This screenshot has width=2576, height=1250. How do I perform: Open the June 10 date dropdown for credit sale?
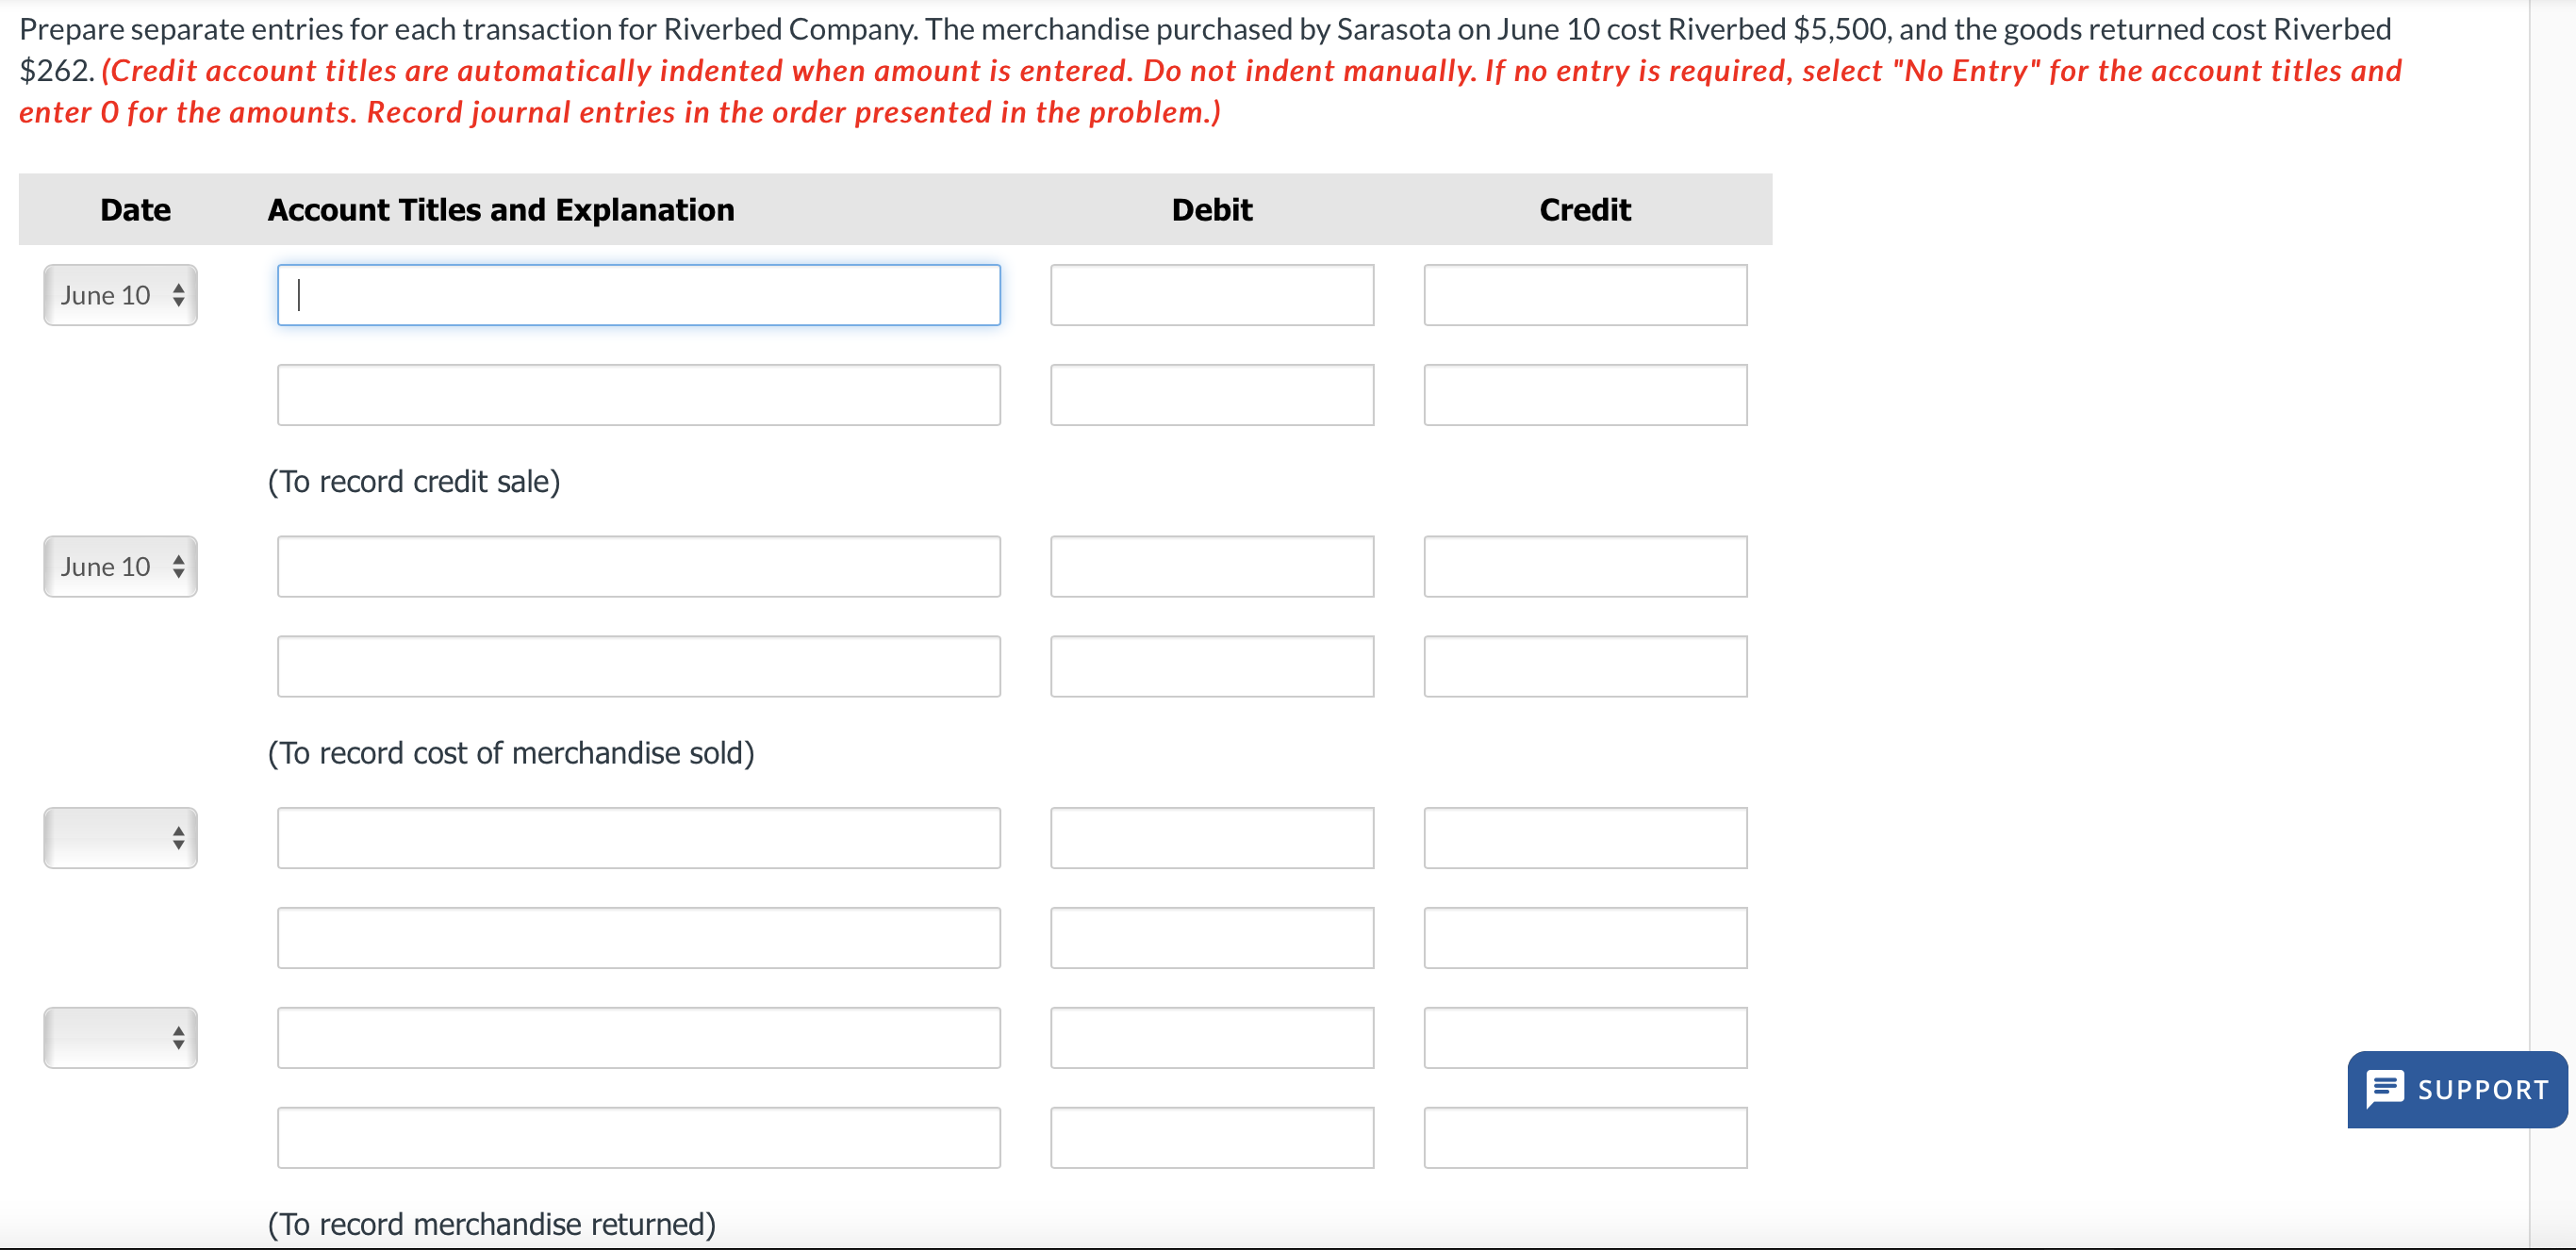click(120, 295)
